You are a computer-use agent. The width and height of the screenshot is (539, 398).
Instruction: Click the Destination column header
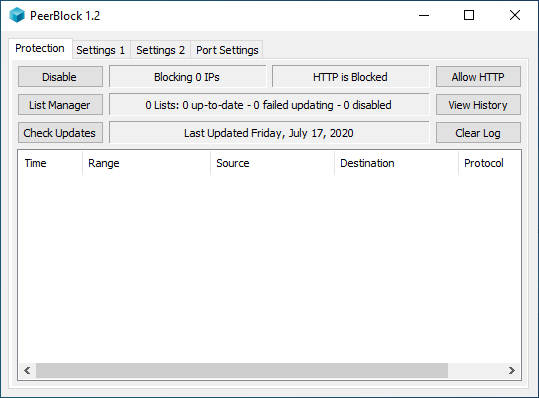[x=396, y=163]
